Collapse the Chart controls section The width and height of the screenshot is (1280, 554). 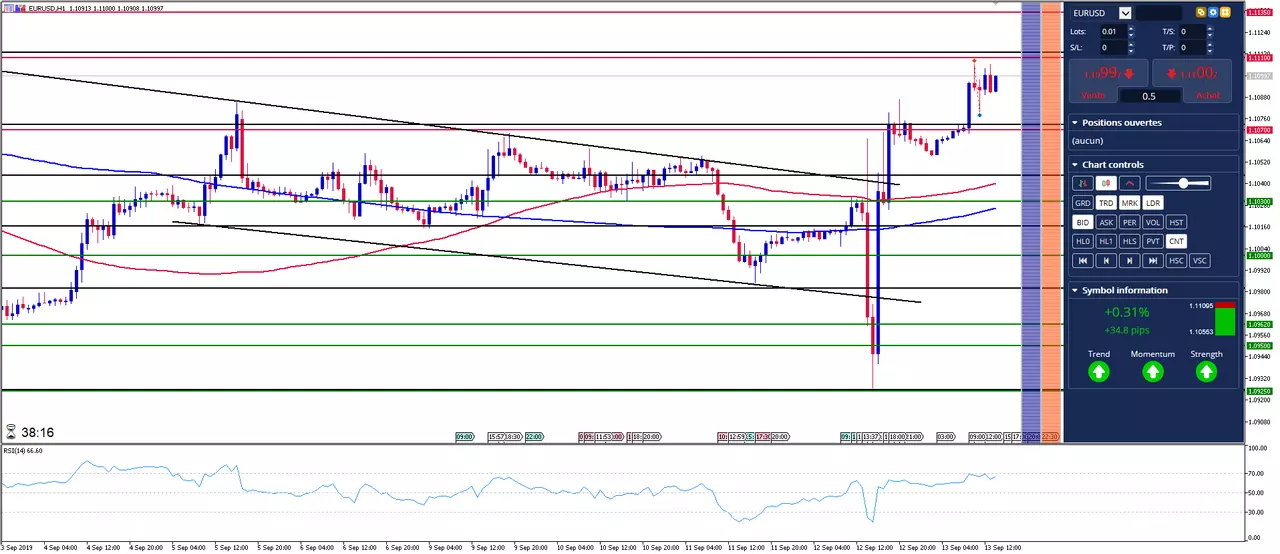1075,165
